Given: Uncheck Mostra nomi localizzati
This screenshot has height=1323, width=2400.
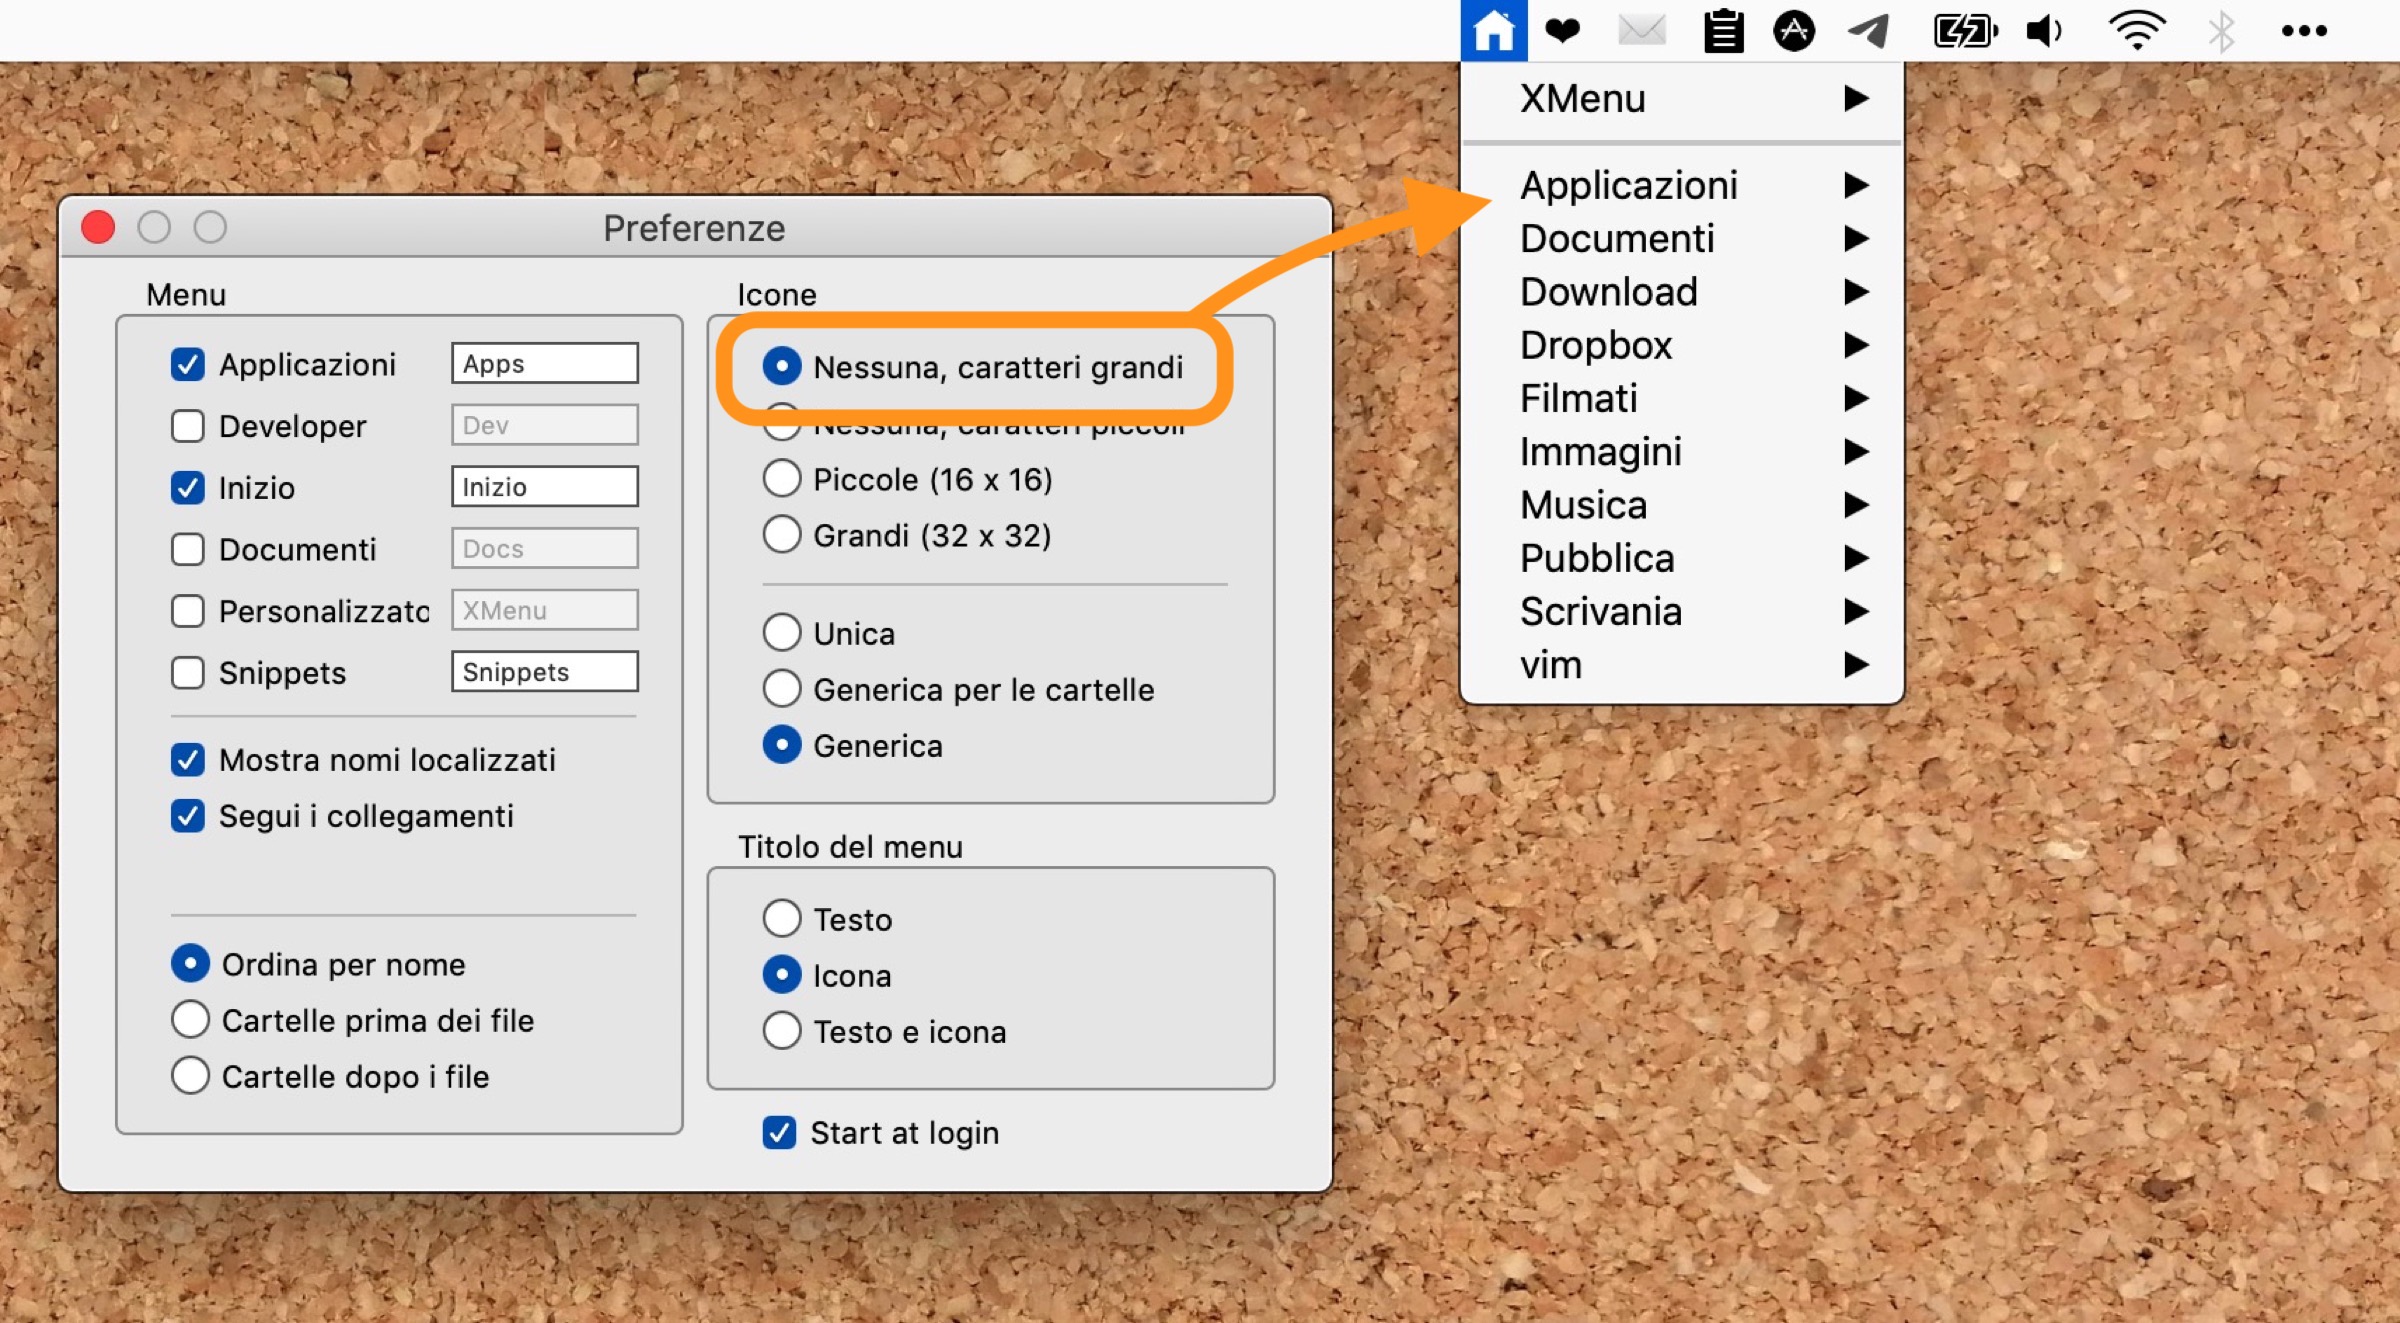Looking at the screenshot, I should (188, 760).
